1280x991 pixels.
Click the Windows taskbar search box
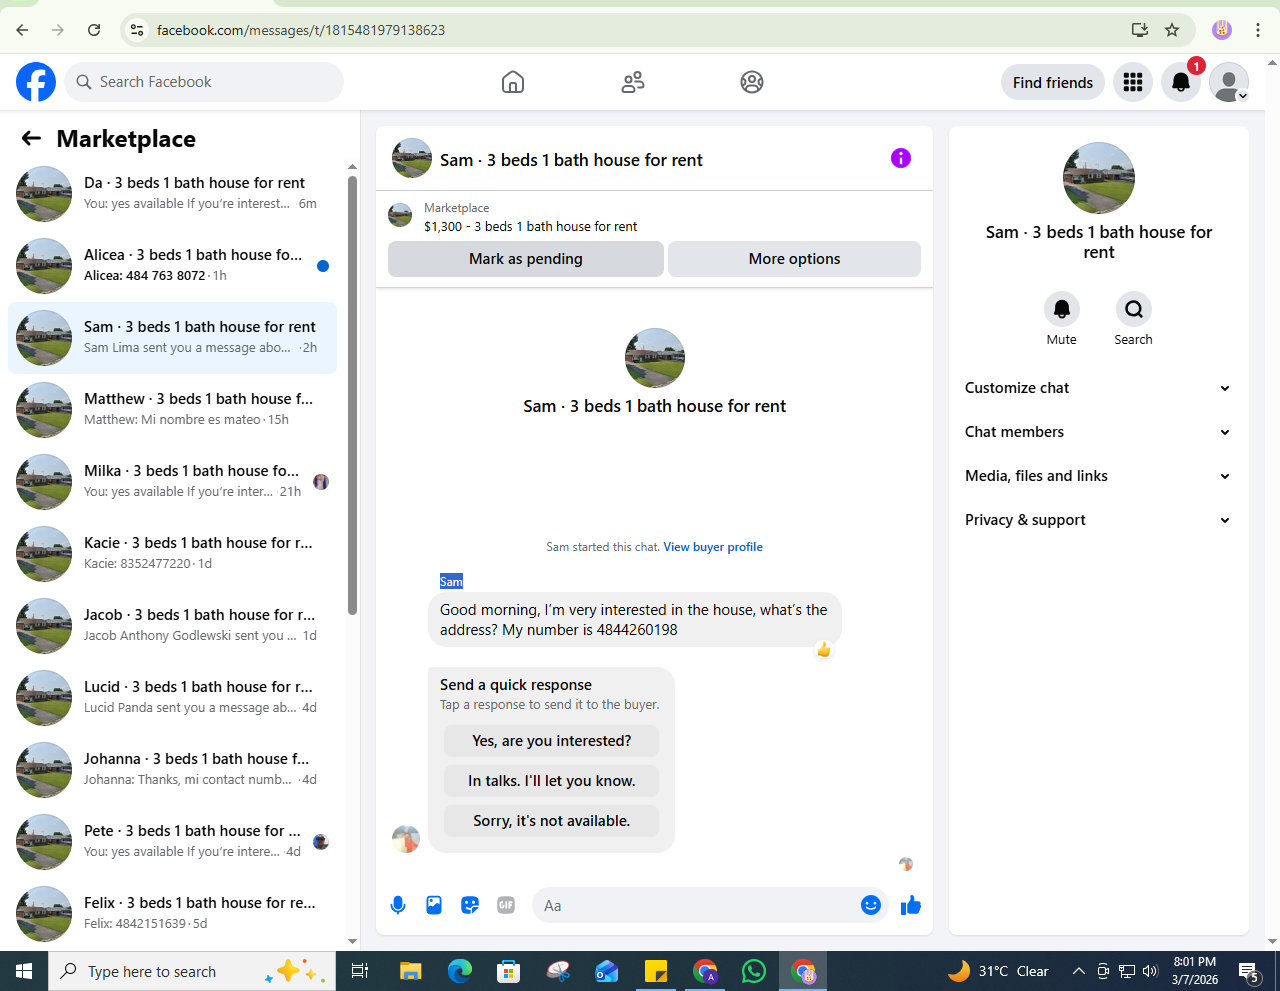(192, 971)
